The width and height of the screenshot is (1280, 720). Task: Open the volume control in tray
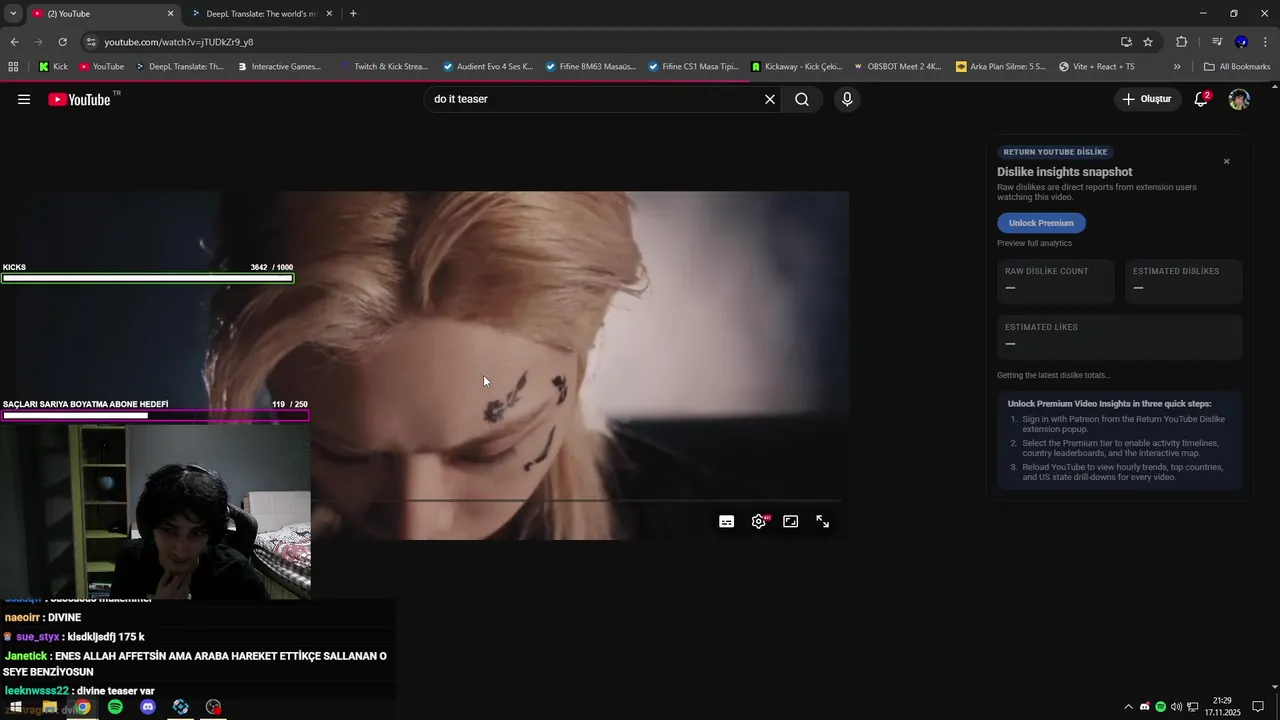click(1176, 707)
